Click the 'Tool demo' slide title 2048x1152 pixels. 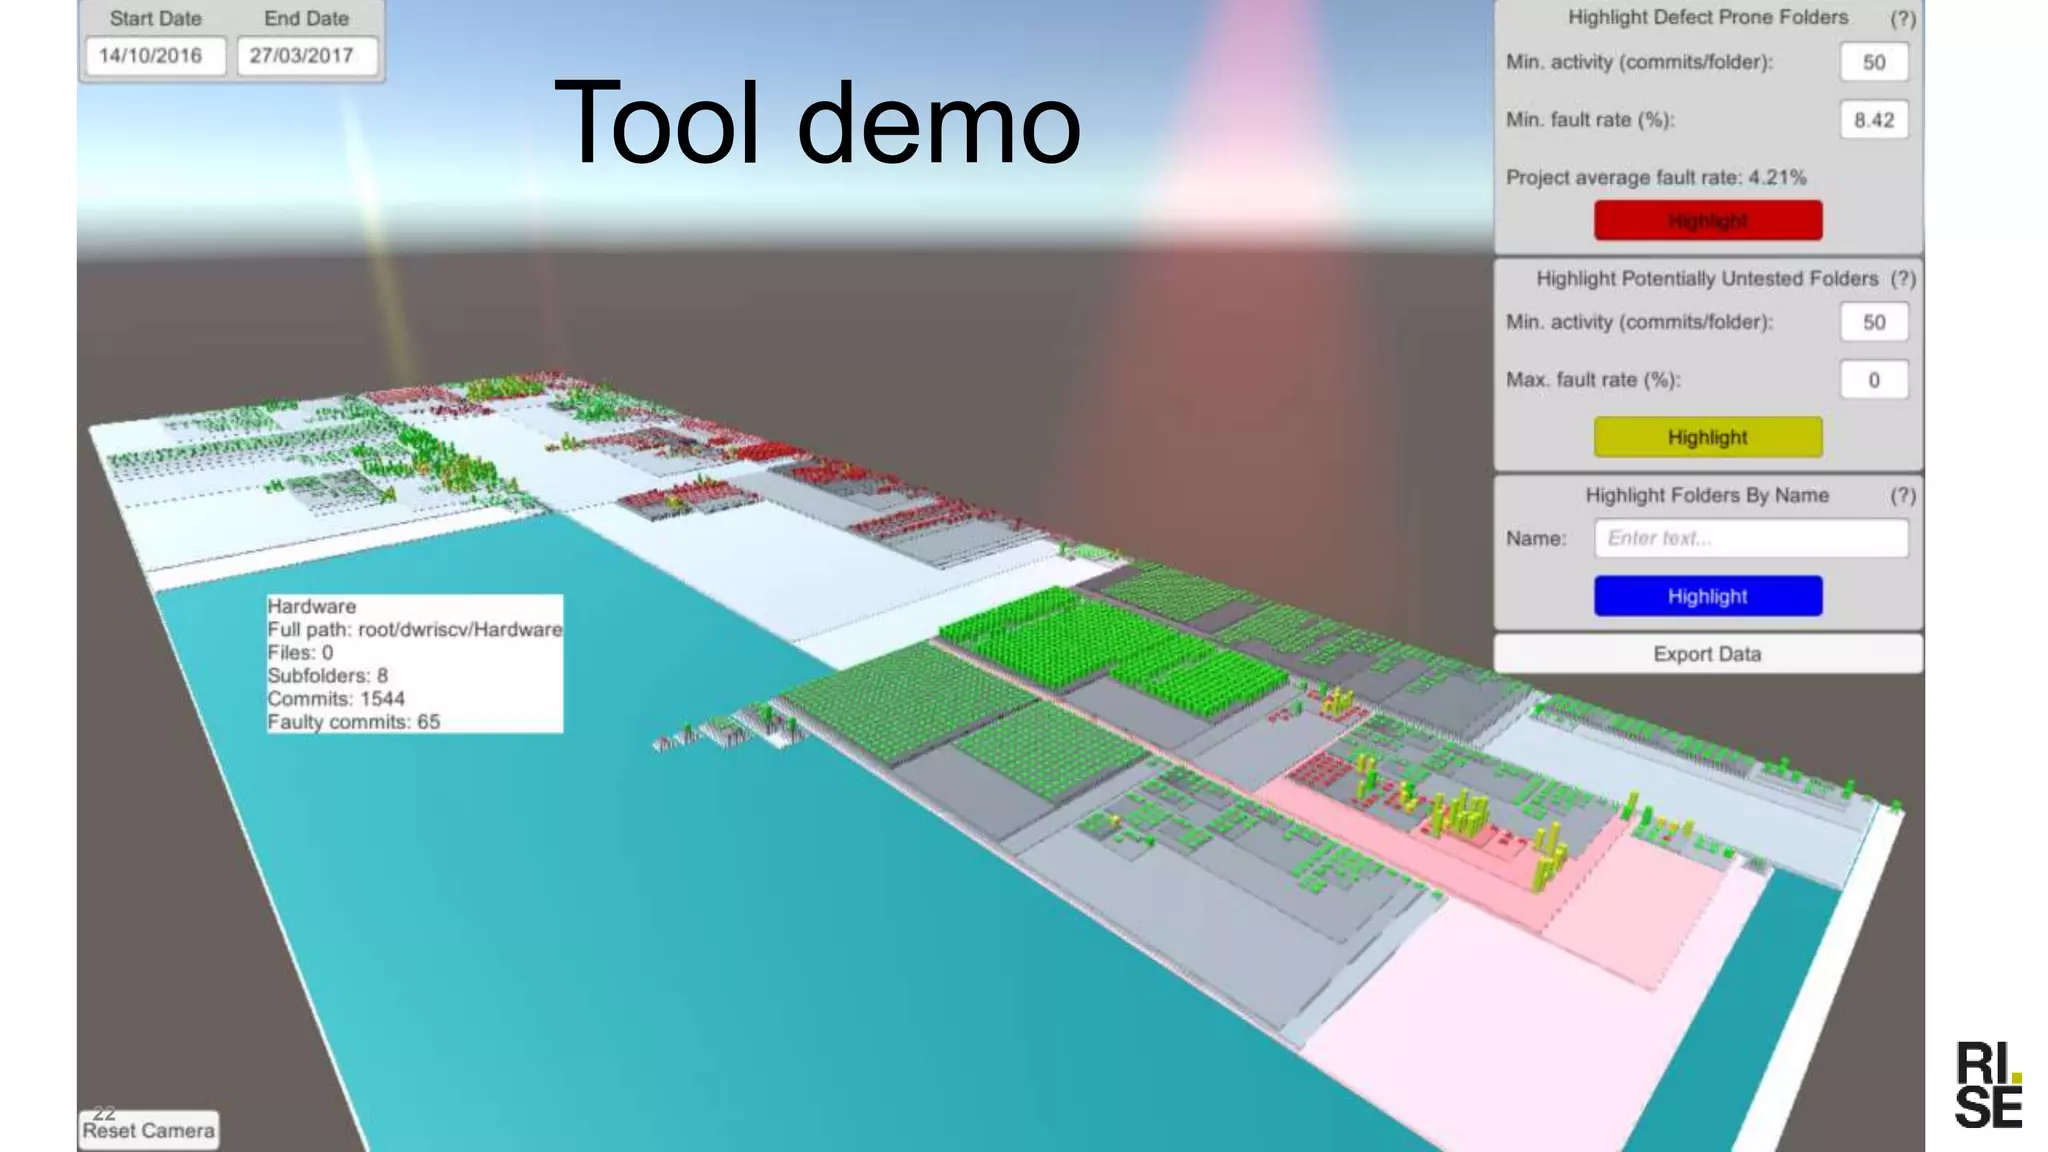pos(818,123)
